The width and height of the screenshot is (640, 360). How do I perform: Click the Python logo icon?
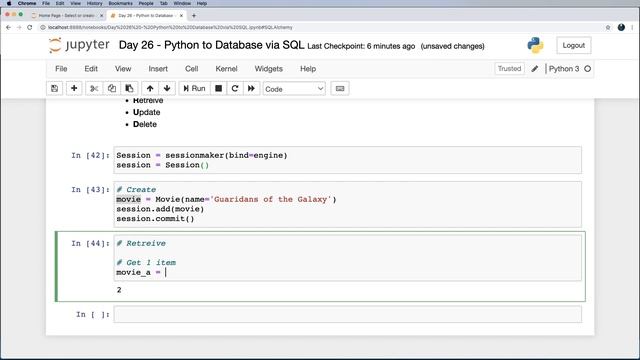coord(535,45)
